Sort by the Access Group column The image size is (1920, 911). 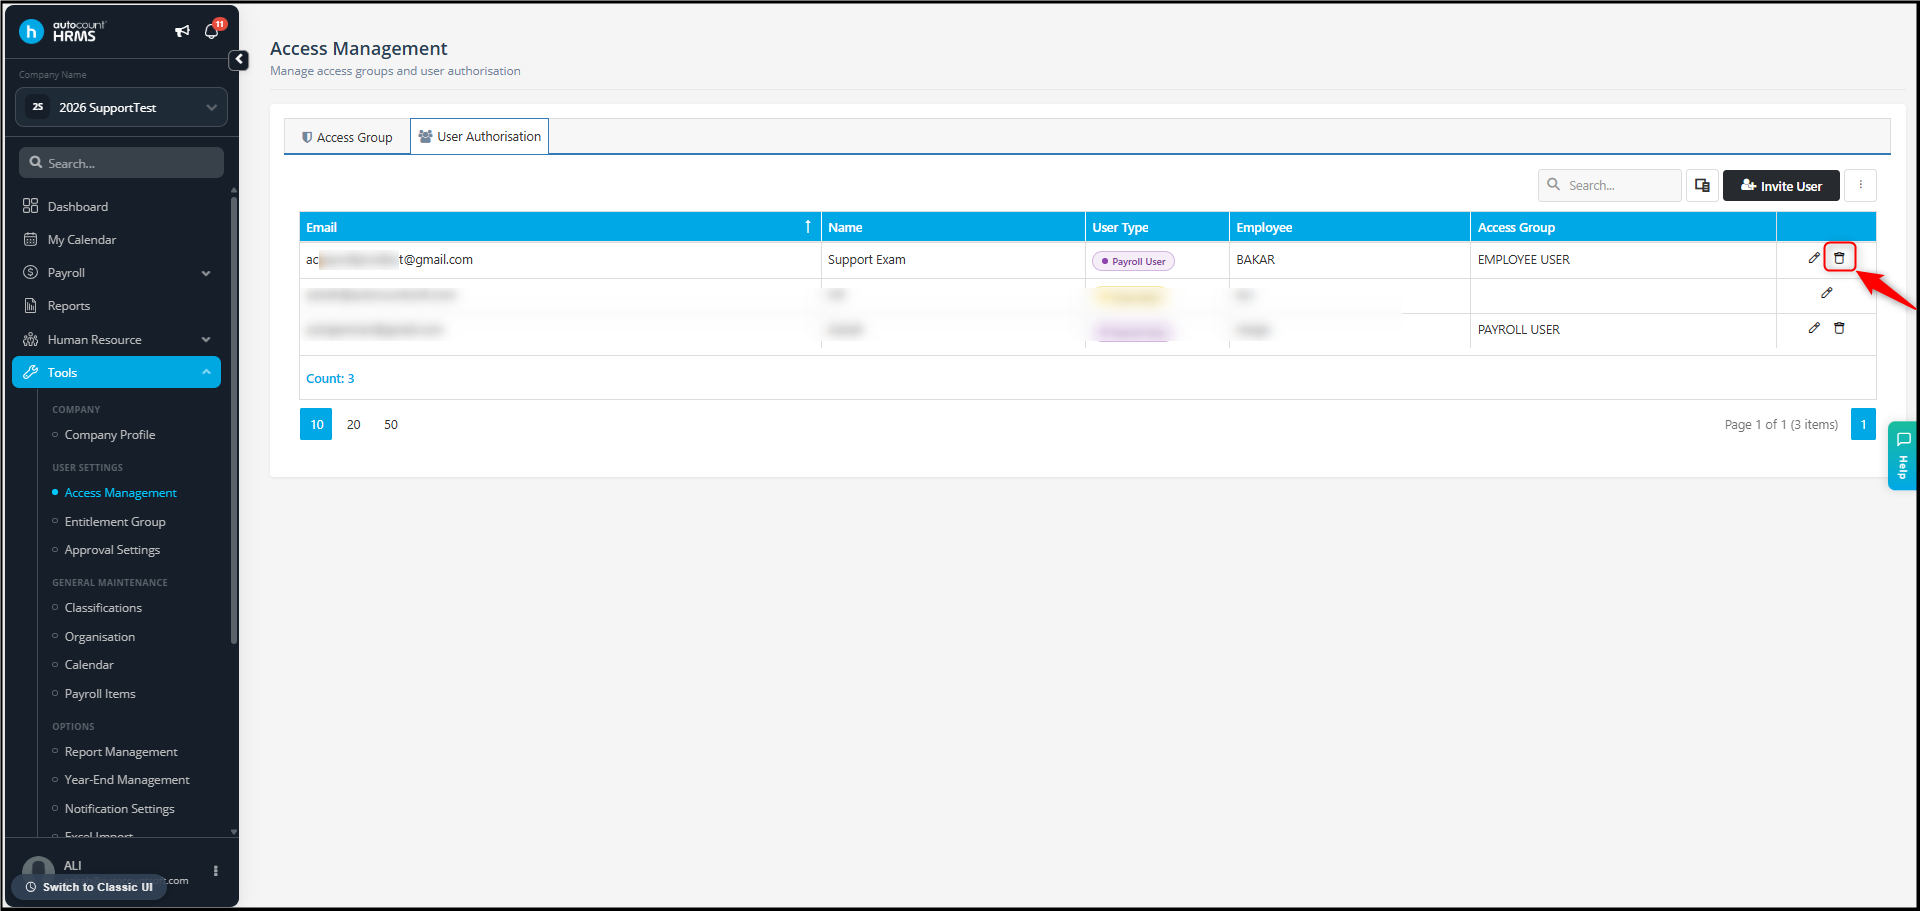tap(1623, 227)
